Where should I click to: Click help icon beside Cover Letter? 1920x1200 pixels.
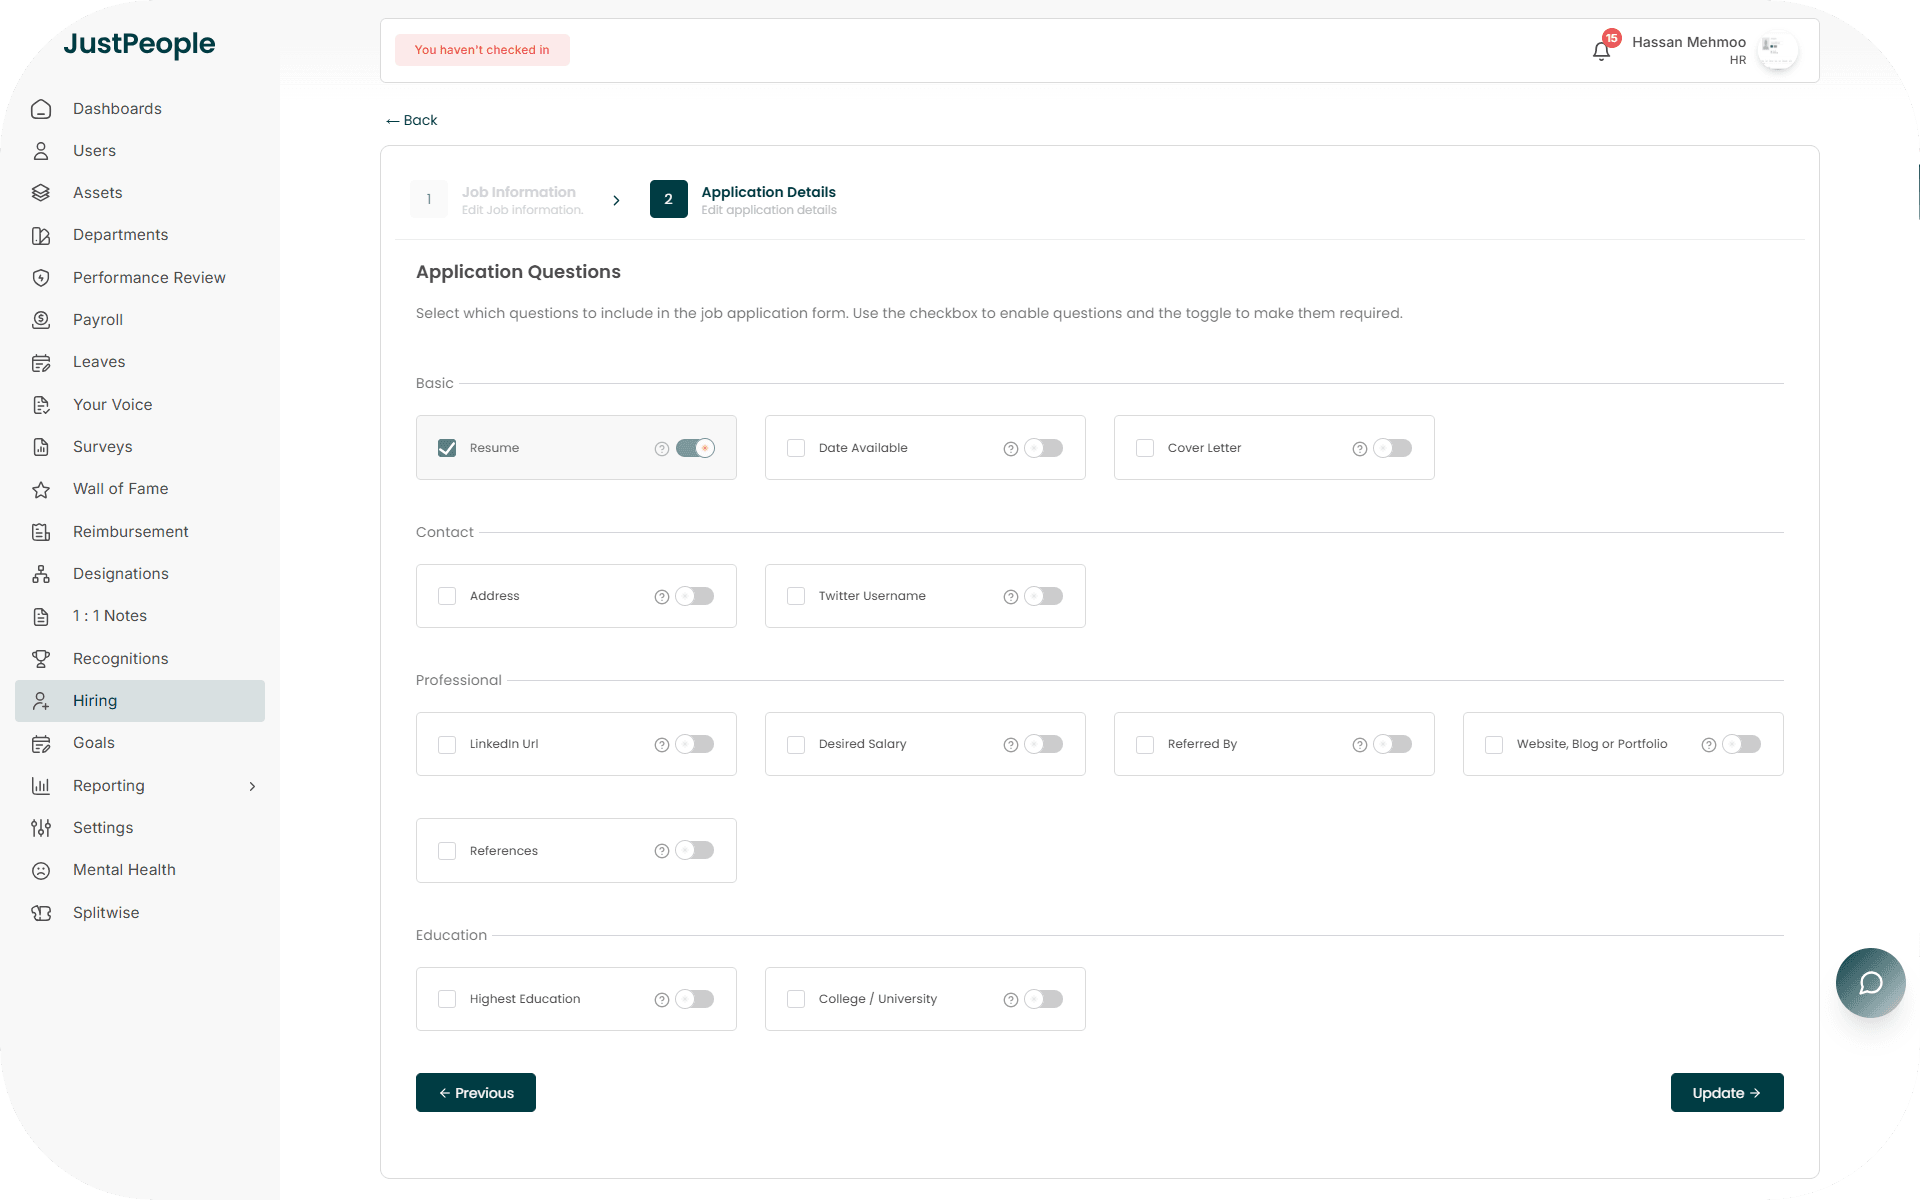(x=1359, y=449)
